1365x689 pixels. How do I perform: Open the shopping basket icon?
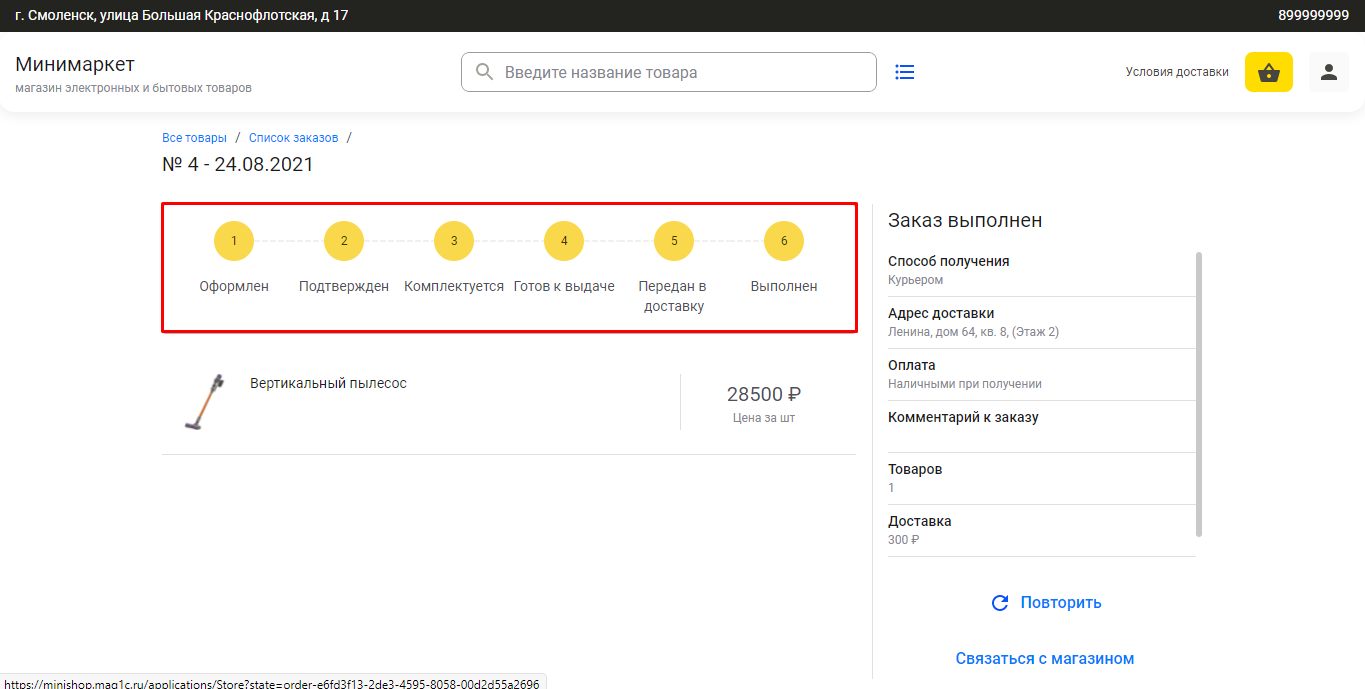click(x=1268, y=72)
